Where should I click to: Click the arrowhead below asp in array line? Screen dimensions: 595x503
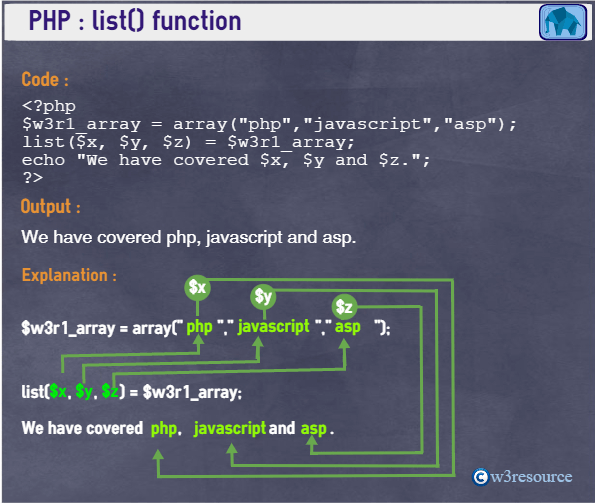[344, 344]
